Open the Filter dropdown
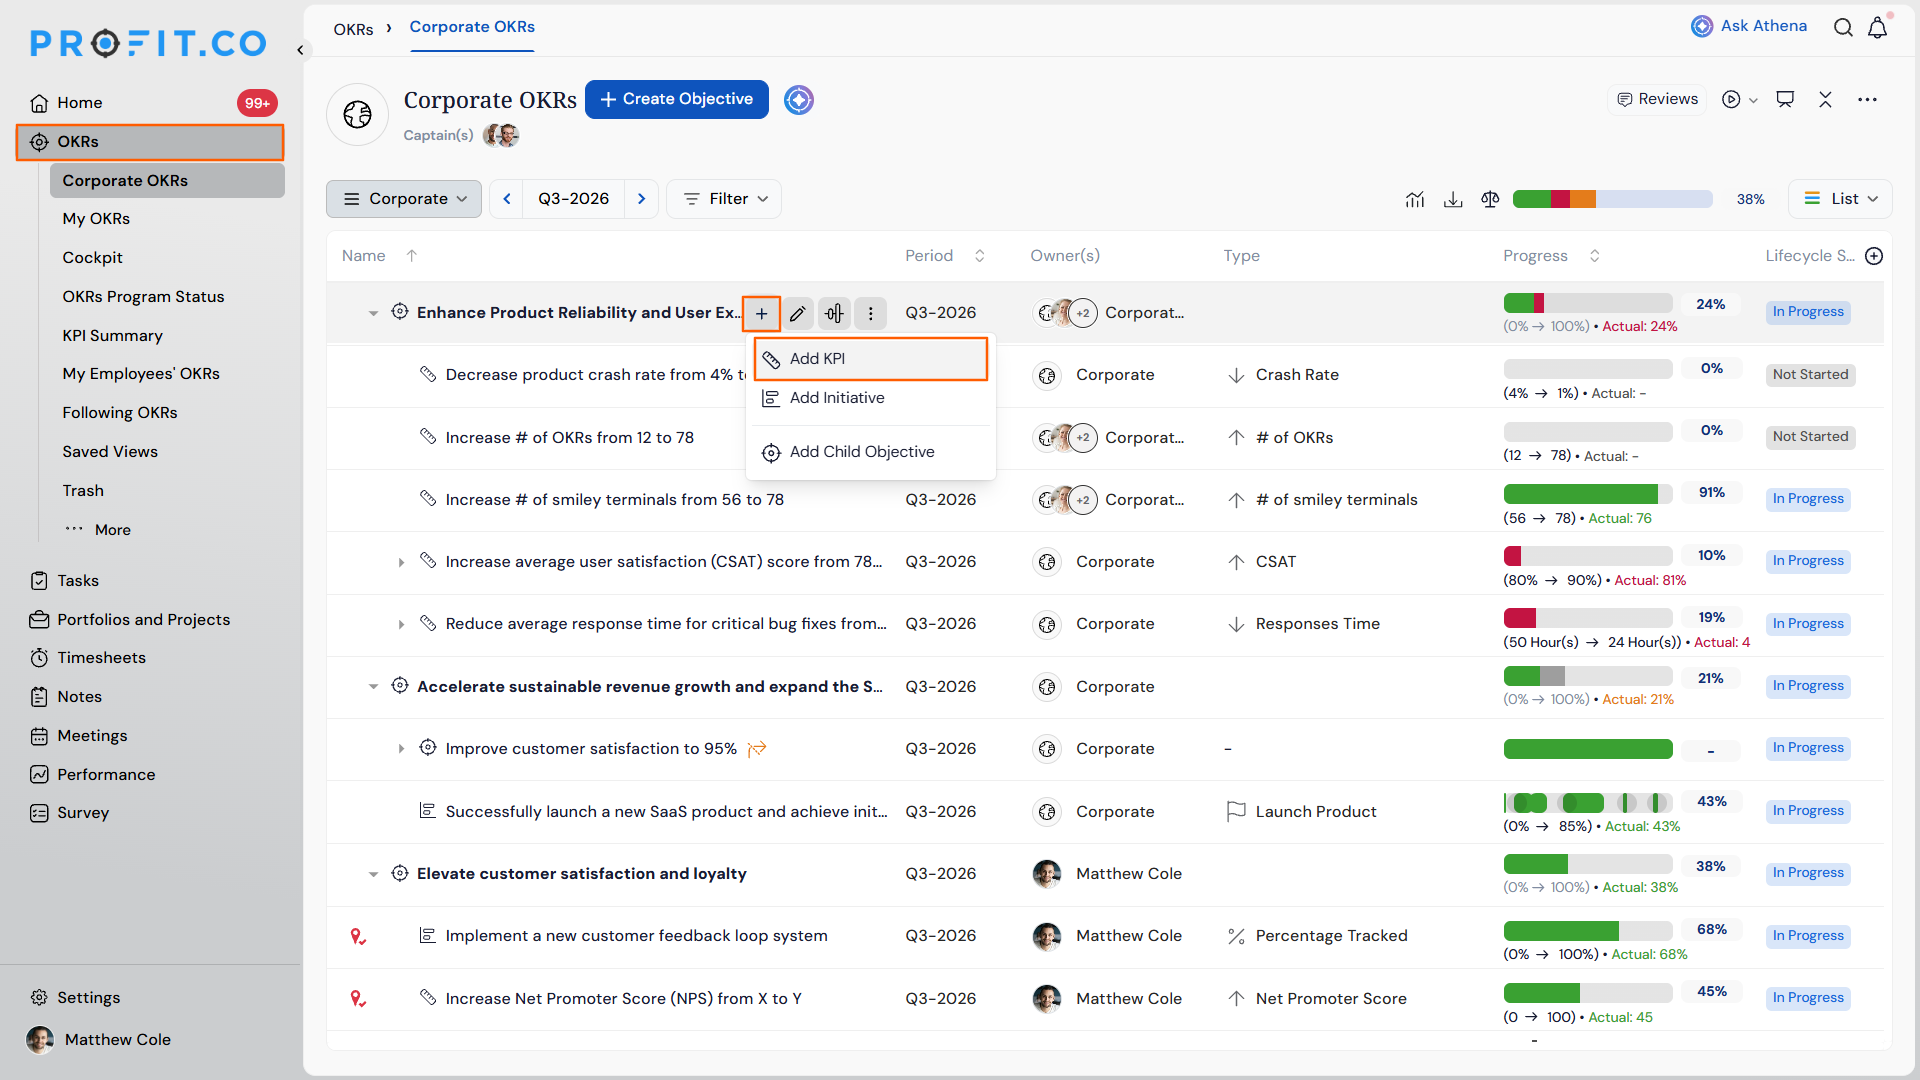Viewport: 1920px width, 1080px height. (x=724, y=199)
